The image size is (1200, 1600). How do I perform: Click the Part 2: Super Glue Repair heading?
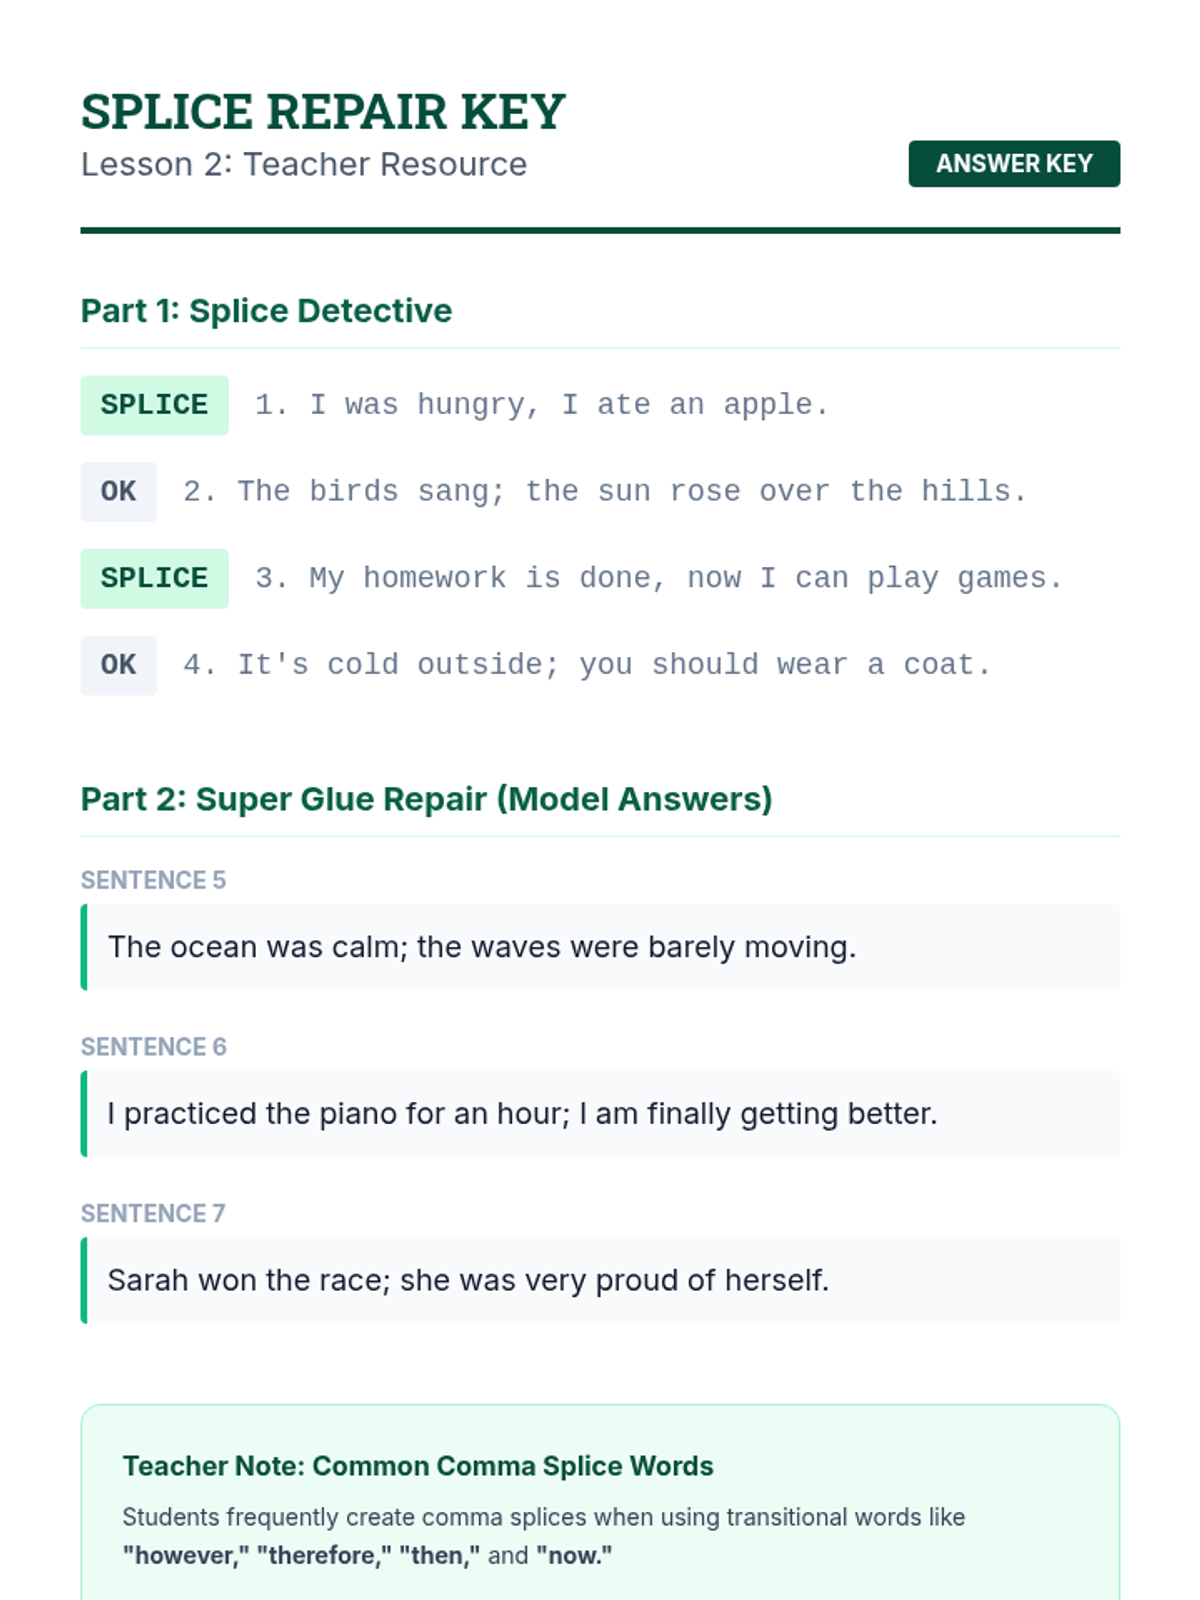point(427,799)
